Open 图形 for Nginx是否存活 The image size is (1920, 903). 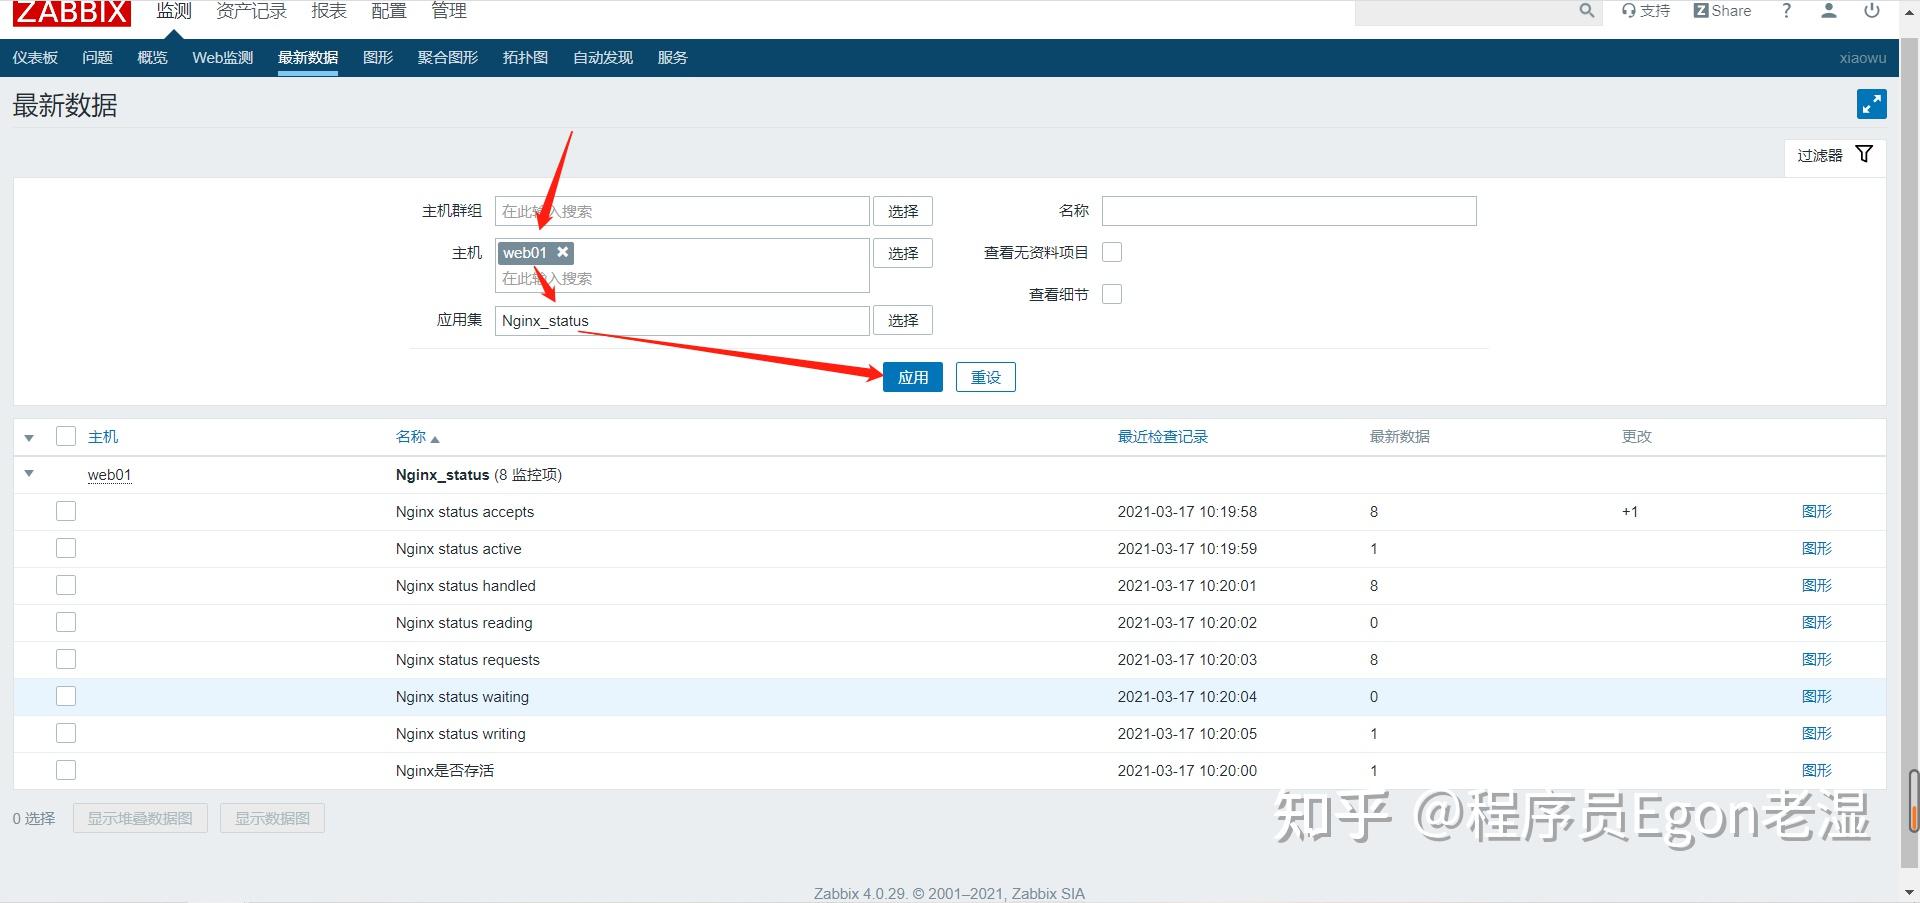click(x=1817, y=770)
